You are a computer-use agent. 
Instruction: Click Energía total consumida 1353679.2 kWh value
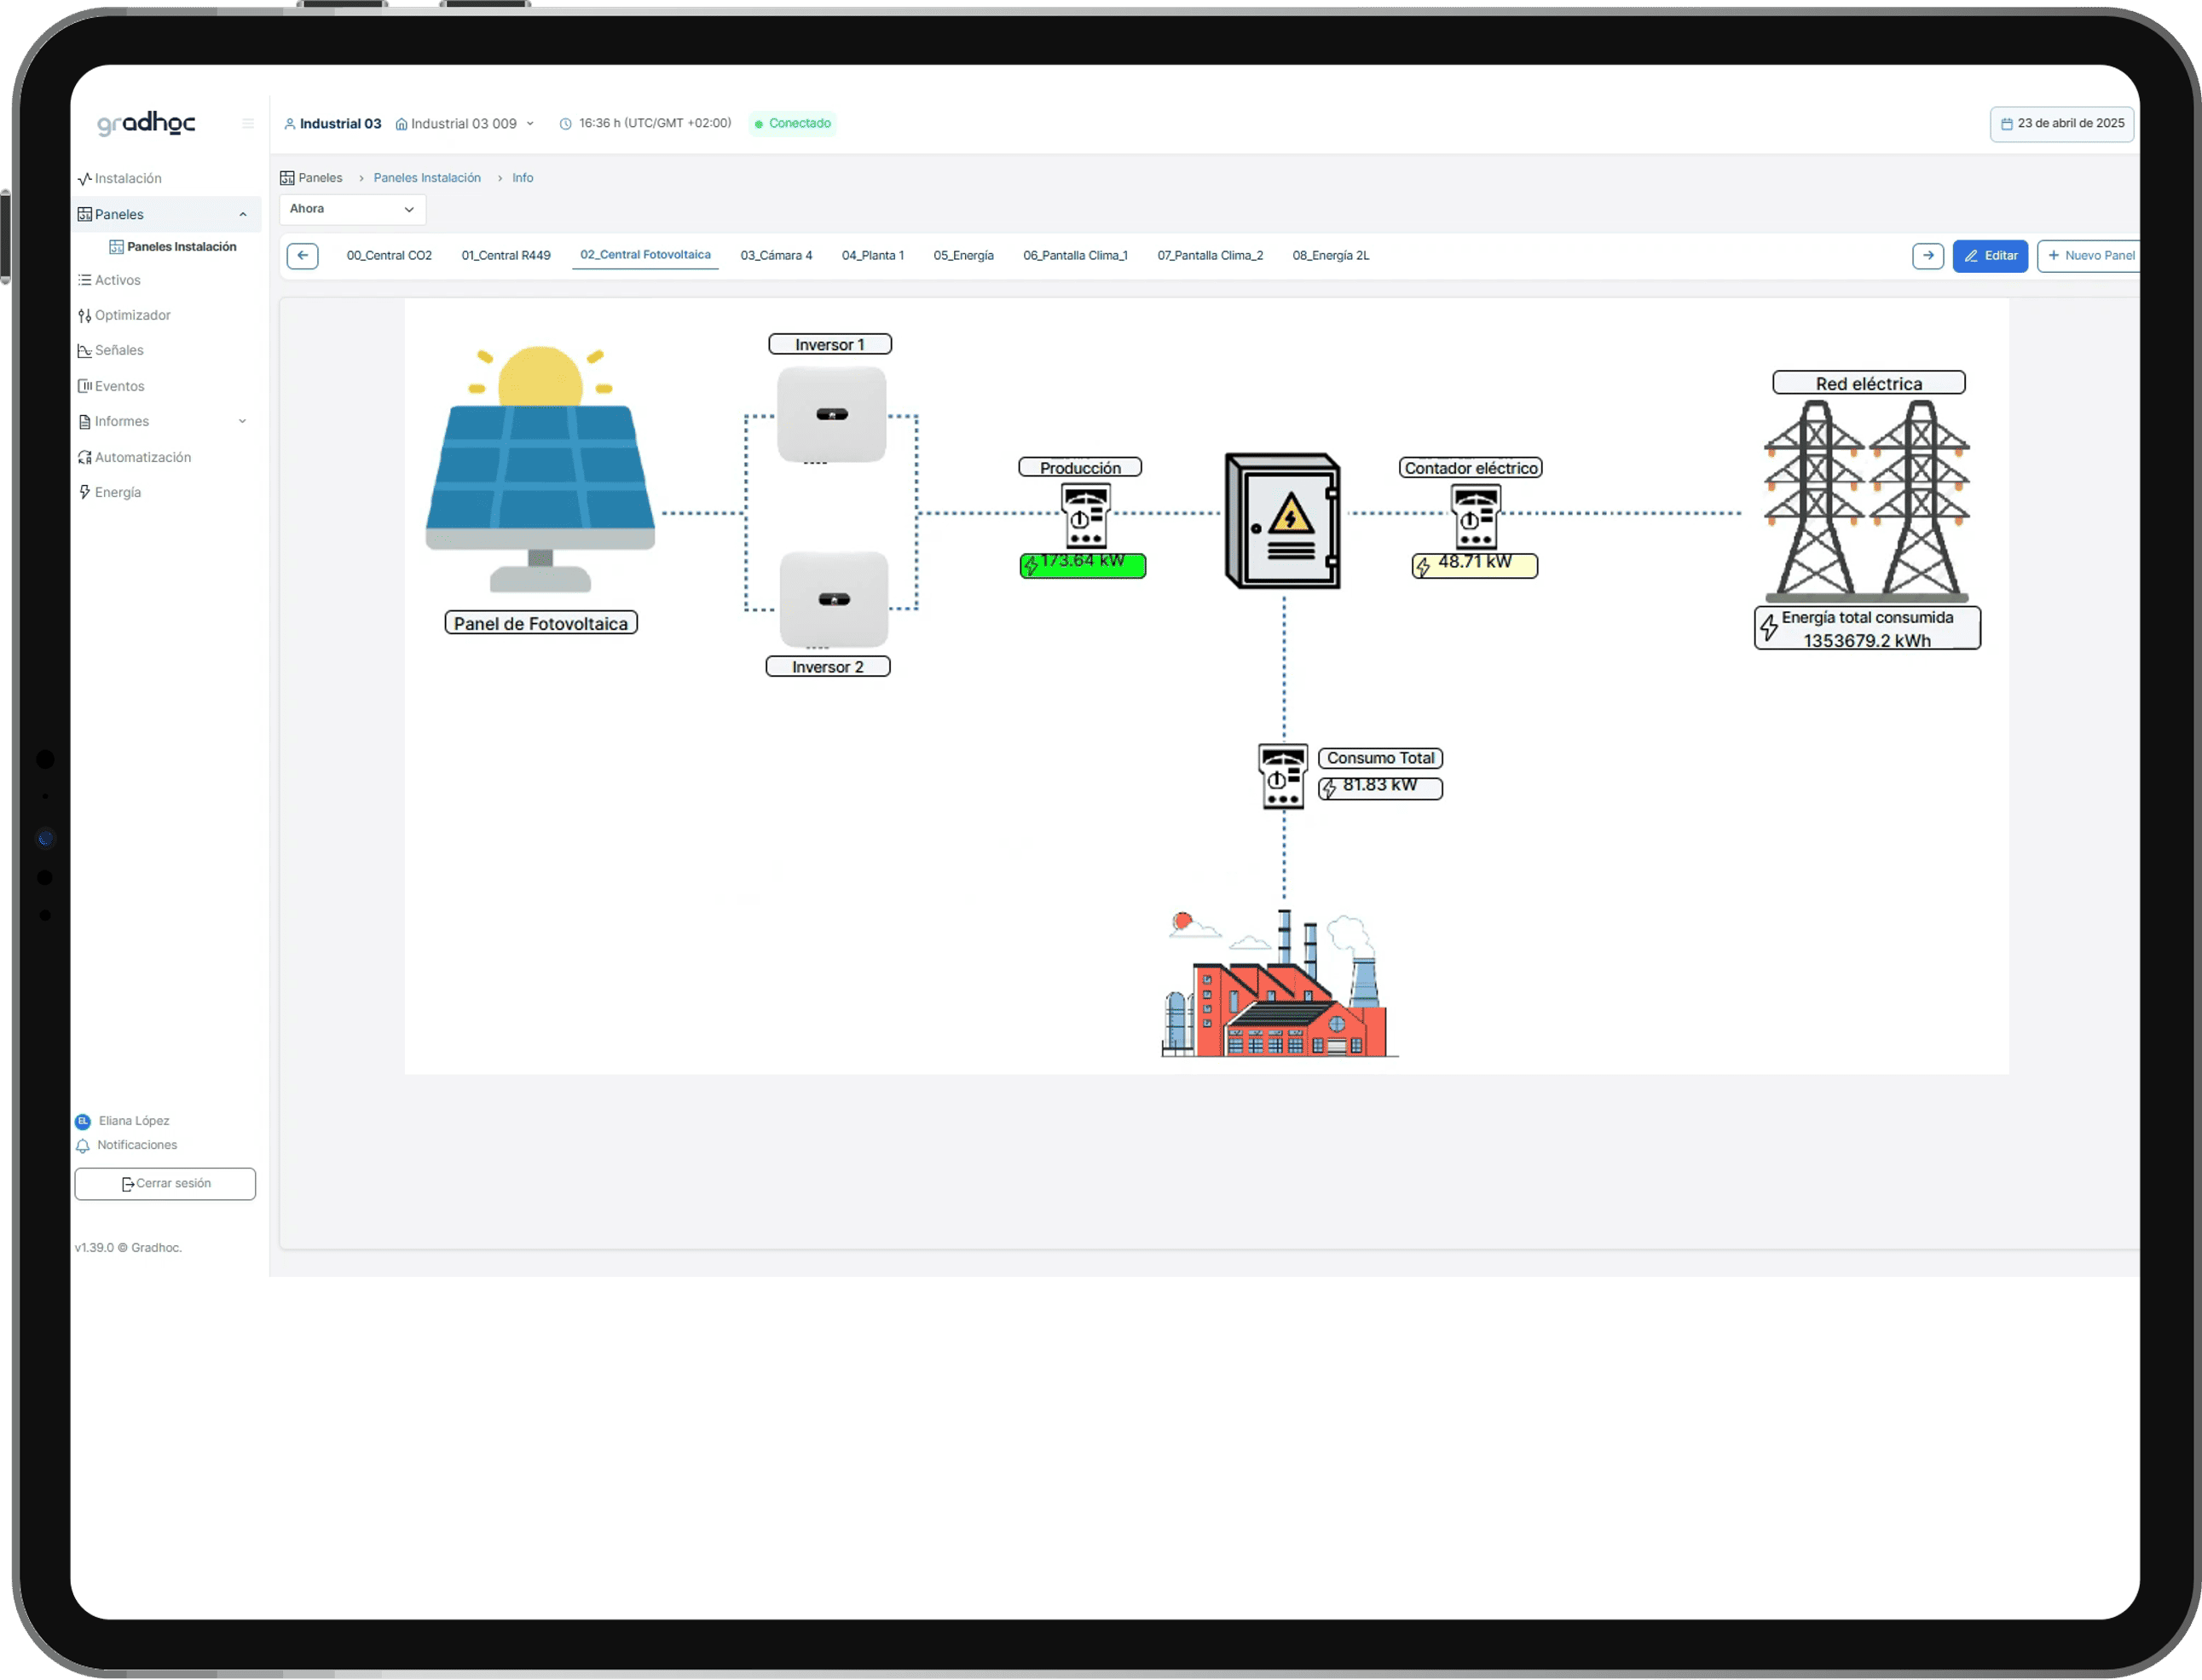[1867, 629]
